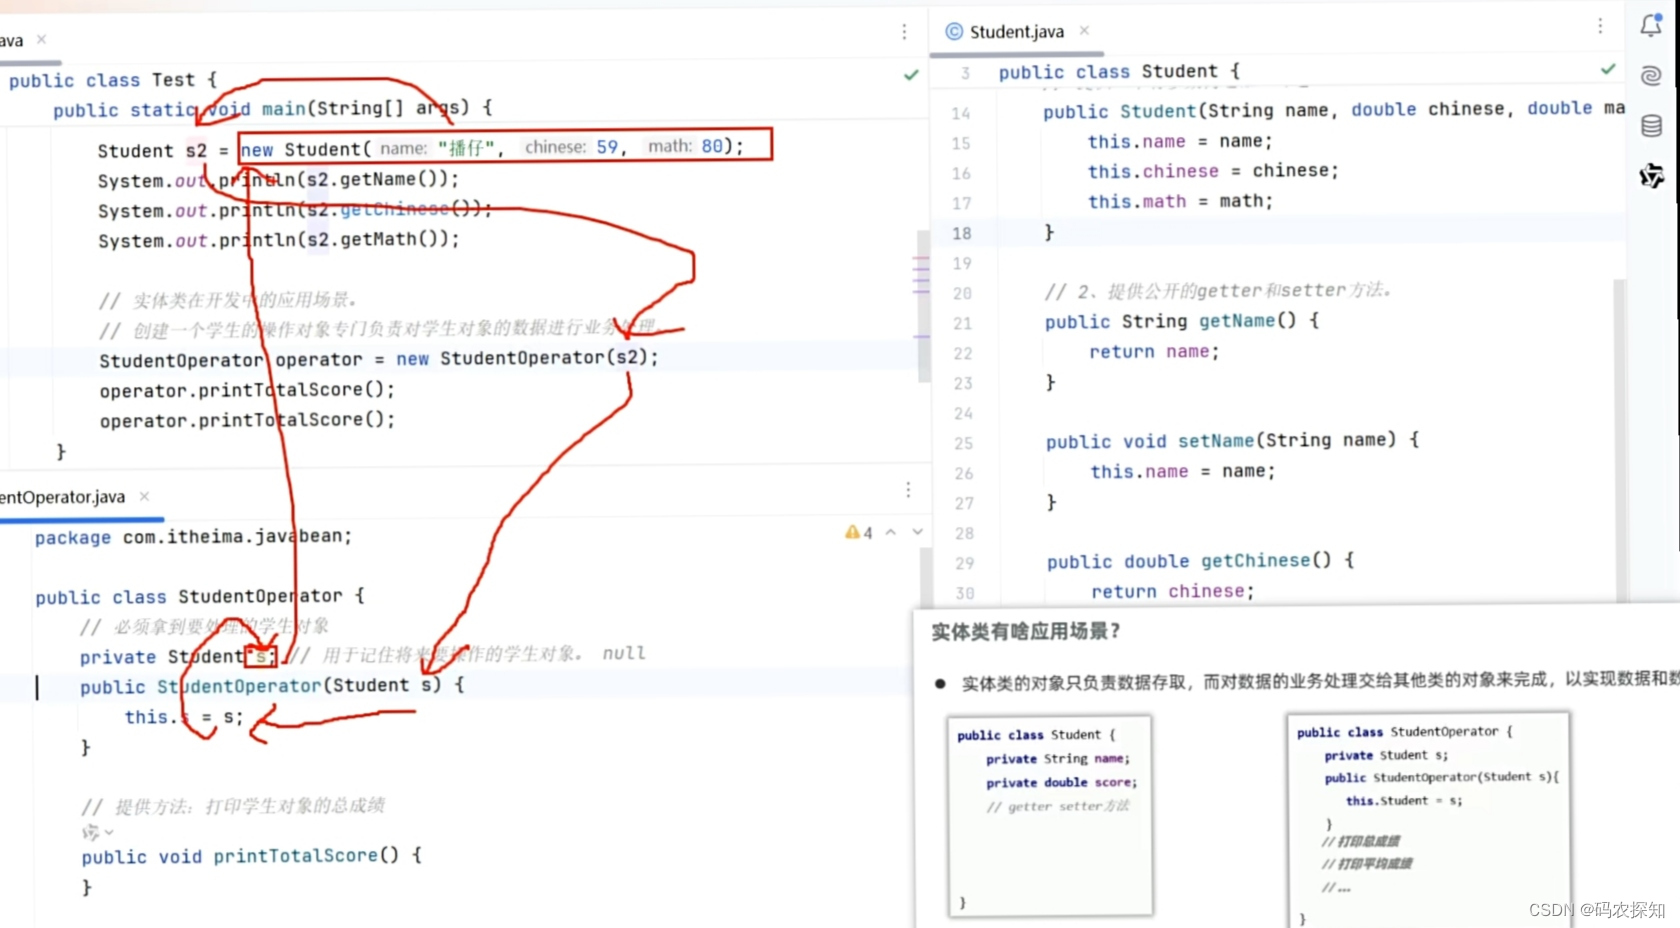The height and width of the screenshot is (928, 1680).
Task: Click 'public class StudentOperator' declaration
Action: (x=200, y=597)
